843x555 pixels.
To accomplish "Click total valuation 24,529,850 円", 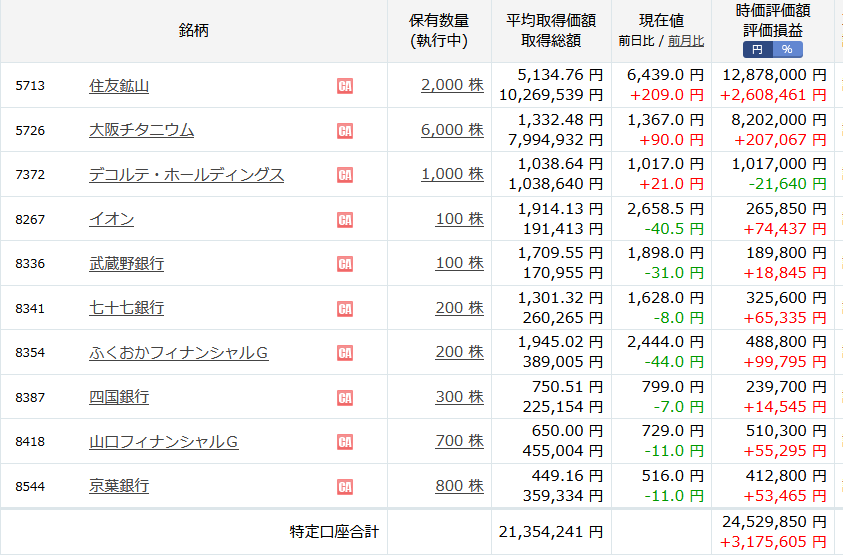I will (x=774, y=522).
